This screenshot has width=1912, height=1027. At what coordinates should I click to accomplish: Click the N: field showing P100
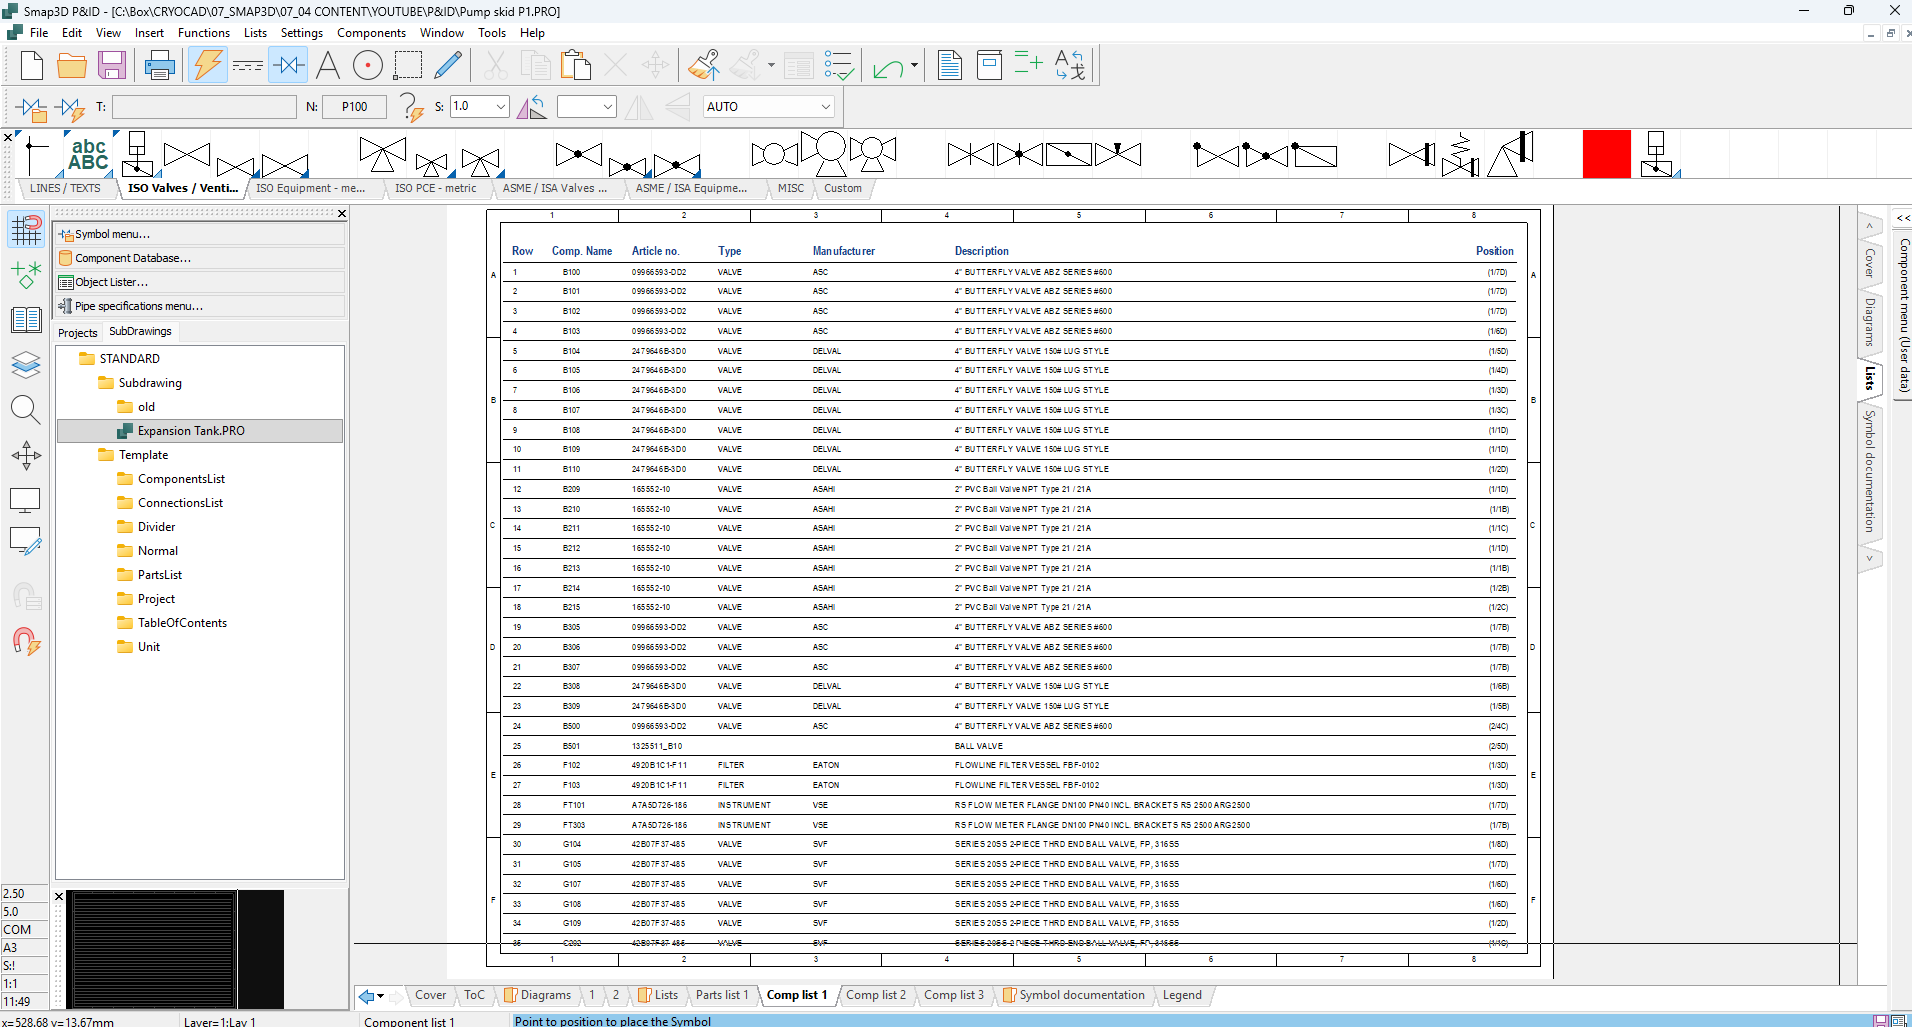pos(355,107)
